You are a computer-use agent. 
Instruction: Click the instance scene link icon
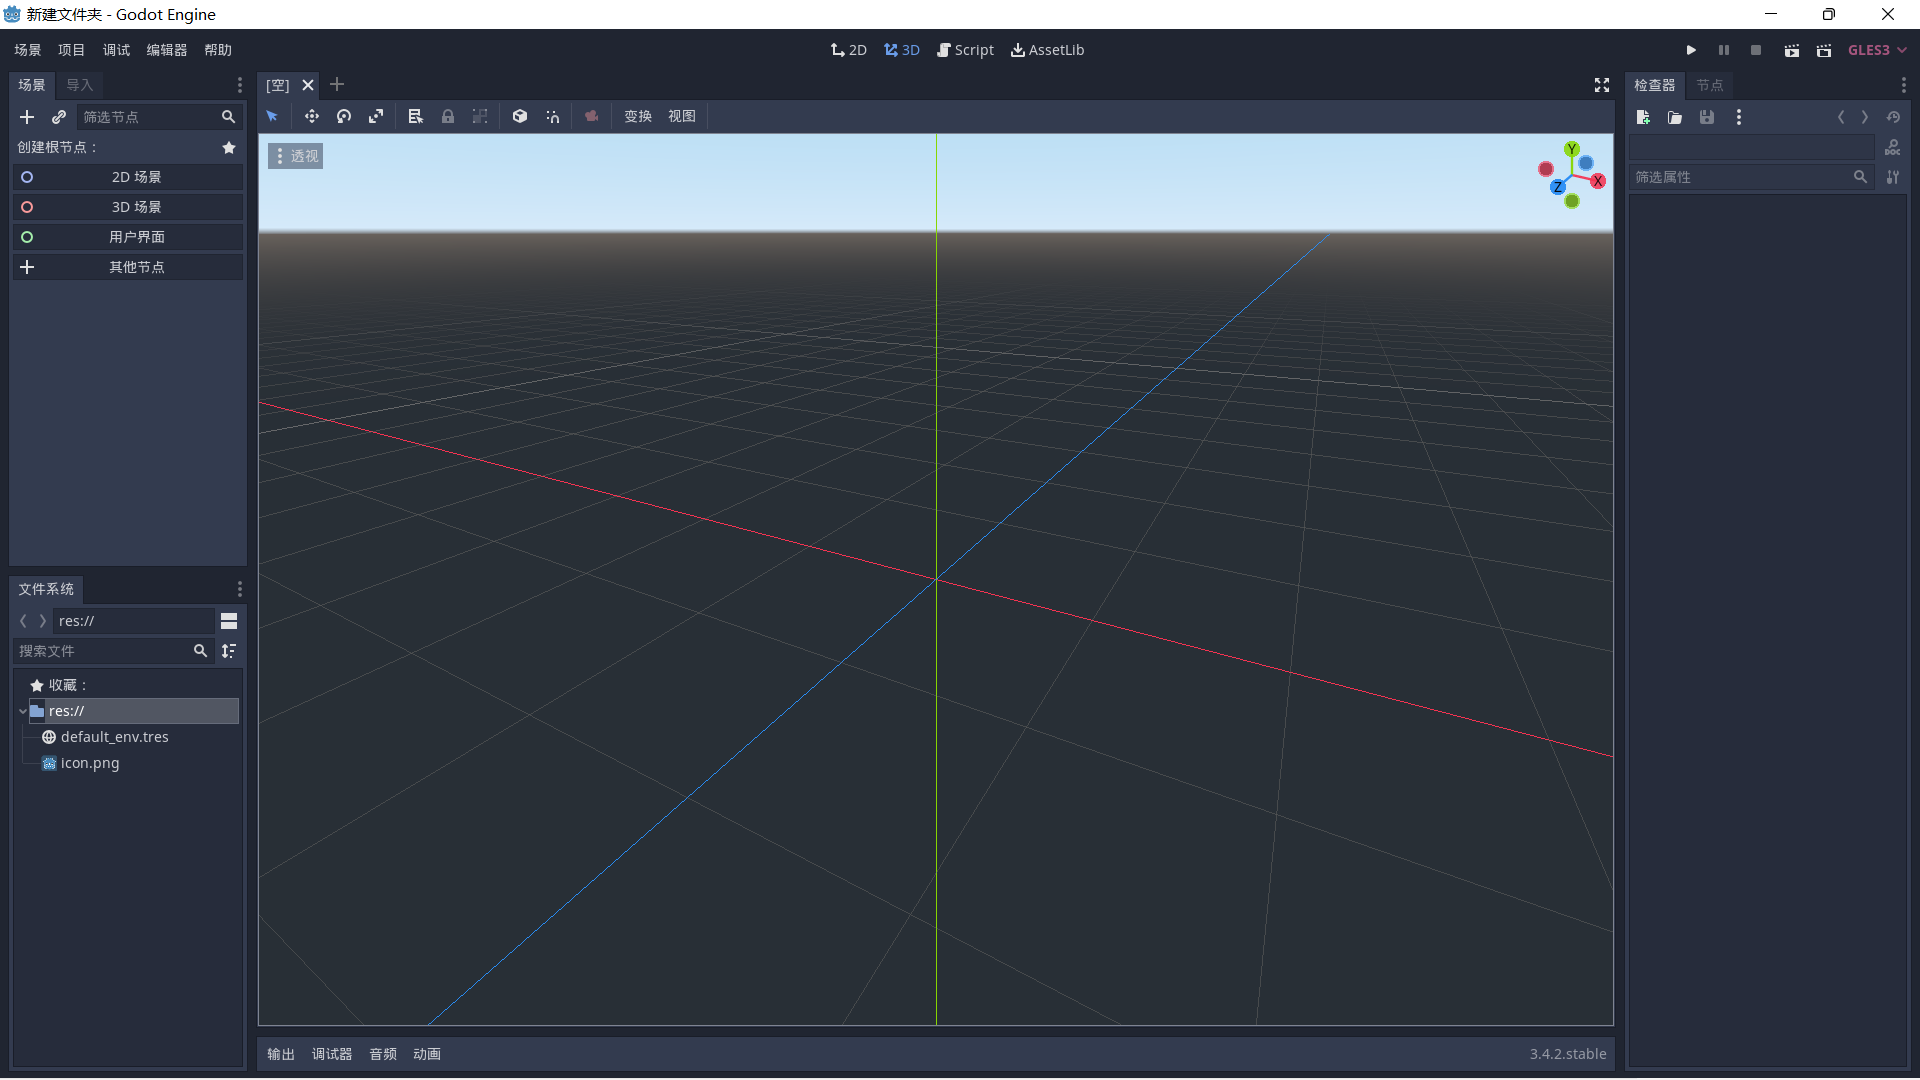(x=59, y=117)
